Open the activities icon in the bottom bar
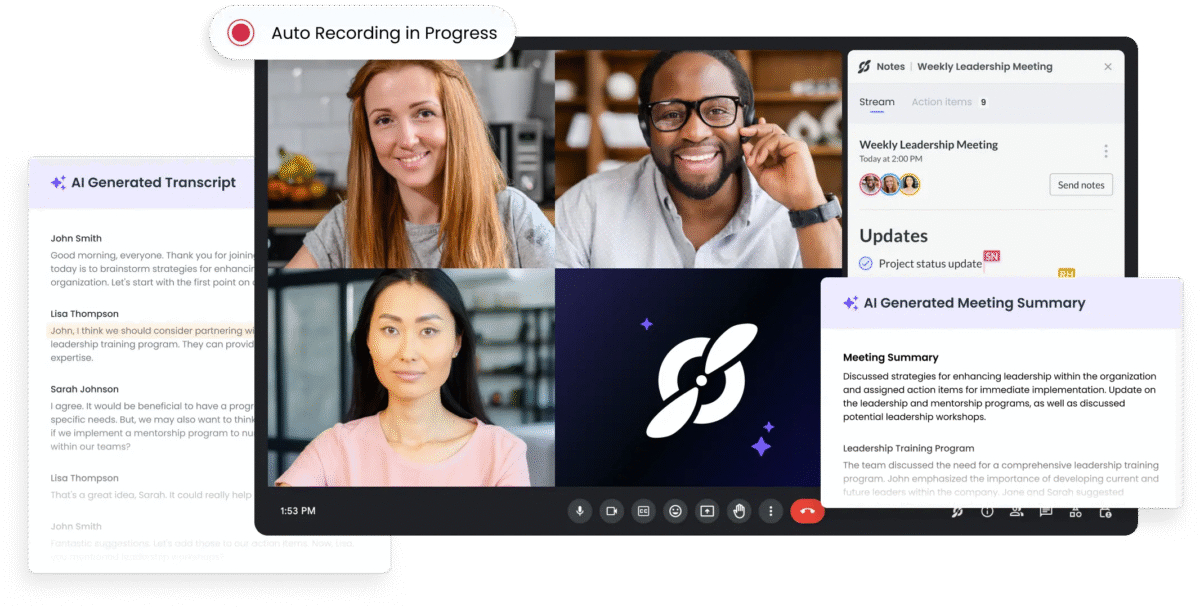 [x=1077, y=513]
